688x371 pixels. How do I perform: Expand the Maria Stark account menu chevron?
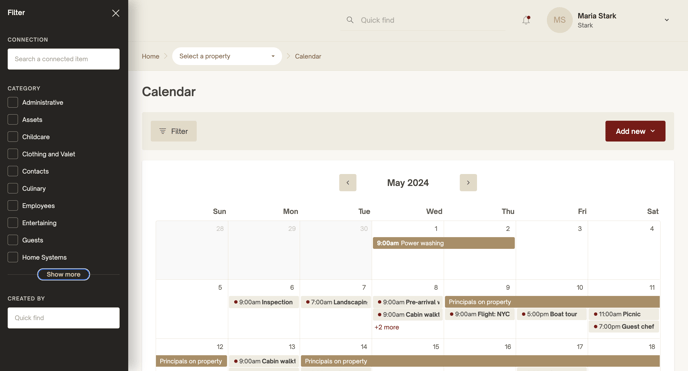point(666,20)
